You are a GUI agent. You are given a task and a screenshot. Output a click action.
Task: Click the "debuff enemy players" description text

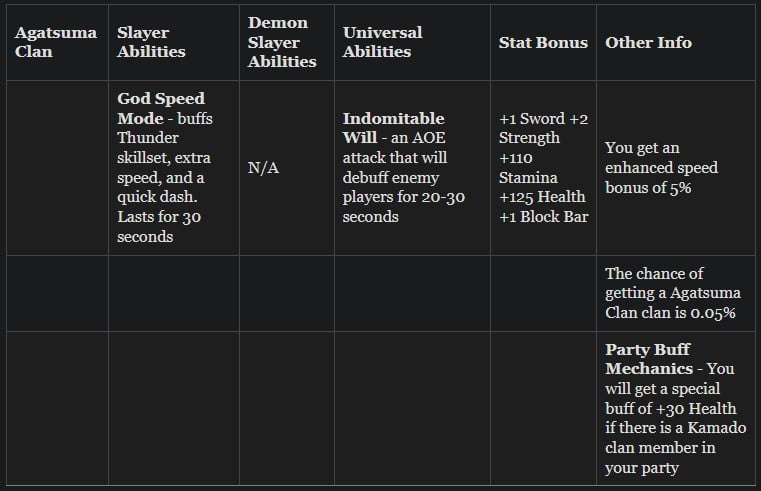click(x=393, y=187)
